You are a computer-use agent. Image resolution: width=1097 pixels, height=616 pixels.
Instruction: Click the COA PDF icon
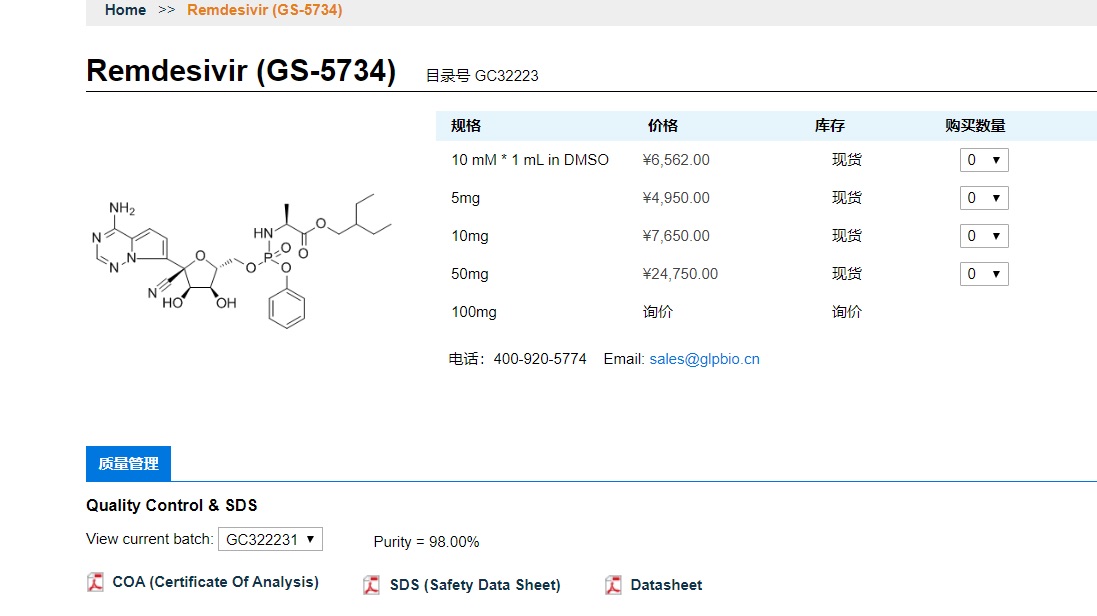[96, 582]
